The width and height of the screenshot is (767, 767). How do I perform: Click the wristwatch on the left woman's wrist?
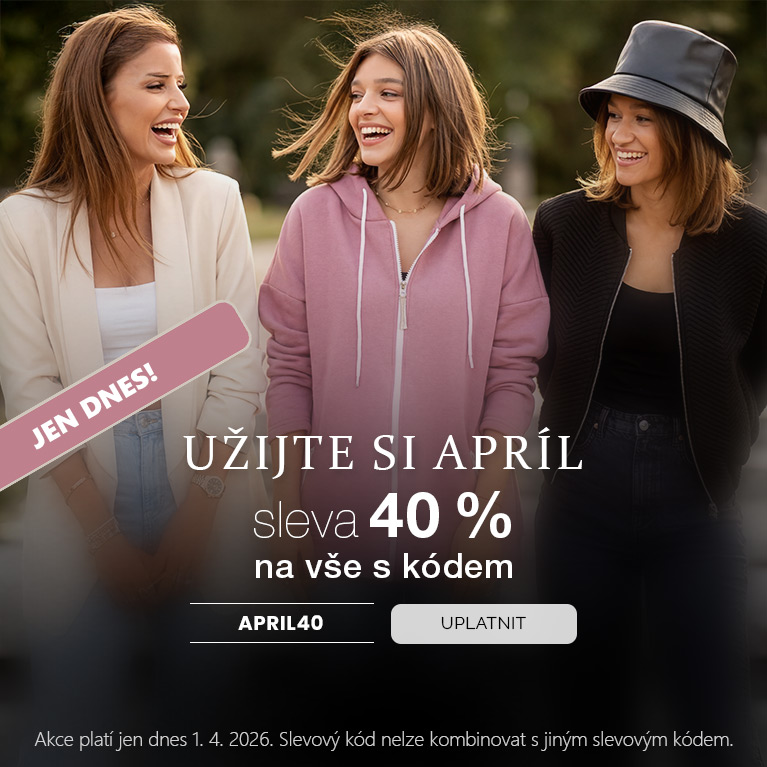click(209, 484)
